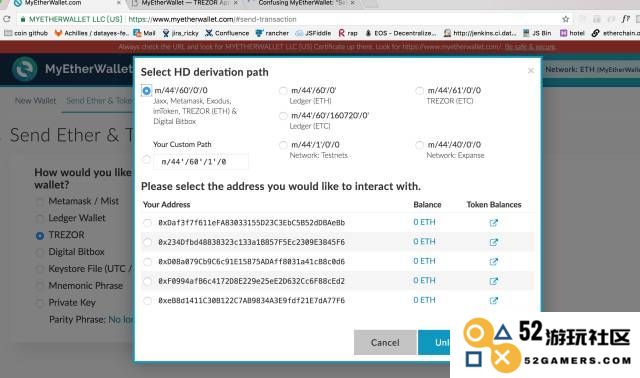This screenshot has width=640, height=378.
Task: Open the rap bookmark
Action: click(x=348, y=33)
